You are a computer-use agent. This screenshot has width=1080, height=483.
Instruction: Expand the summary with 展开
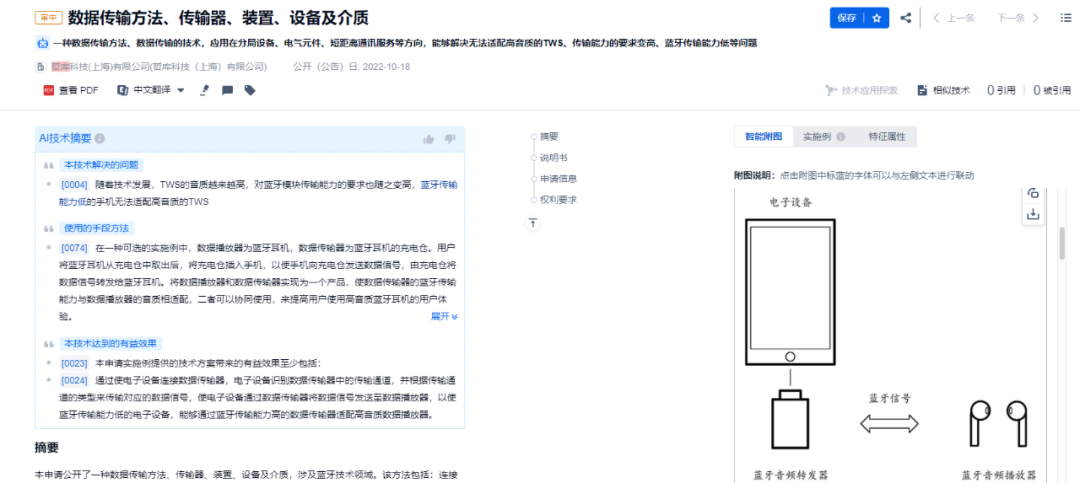click(x=444, y=316)
